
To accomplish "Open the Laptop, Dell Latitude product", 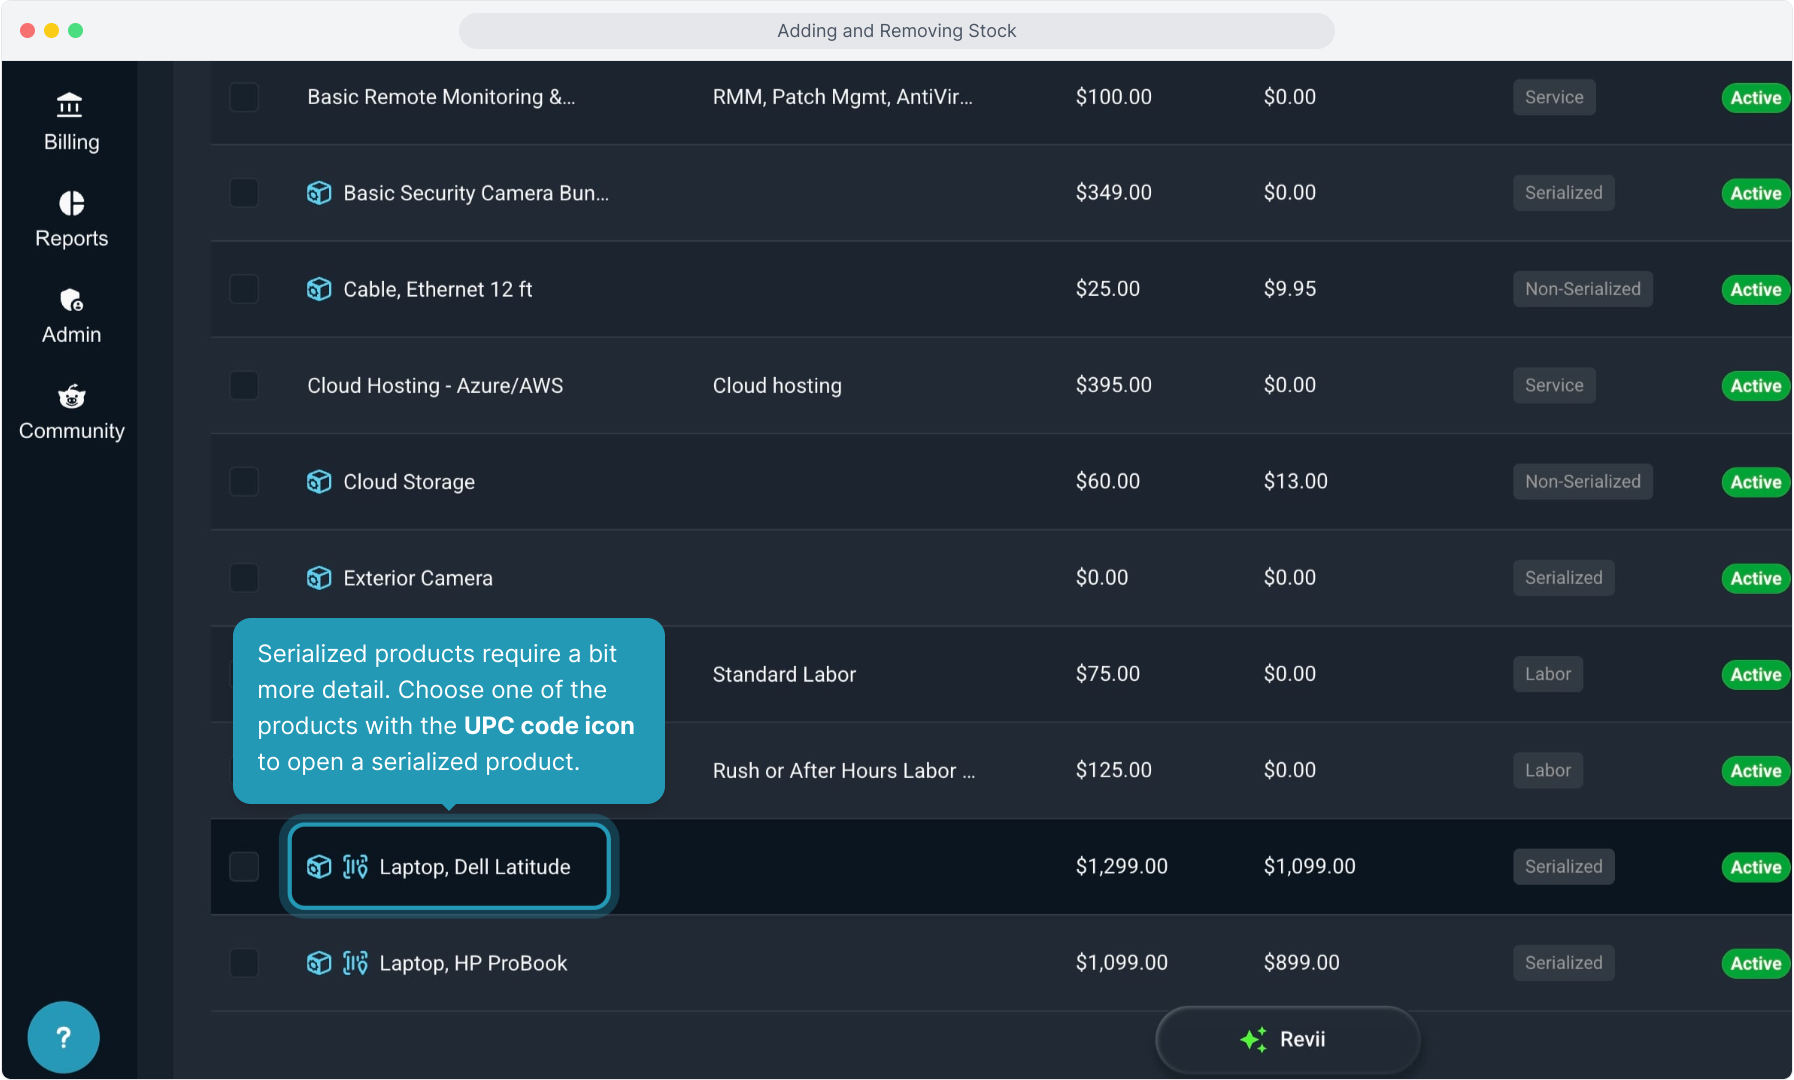I will (474, 867).
